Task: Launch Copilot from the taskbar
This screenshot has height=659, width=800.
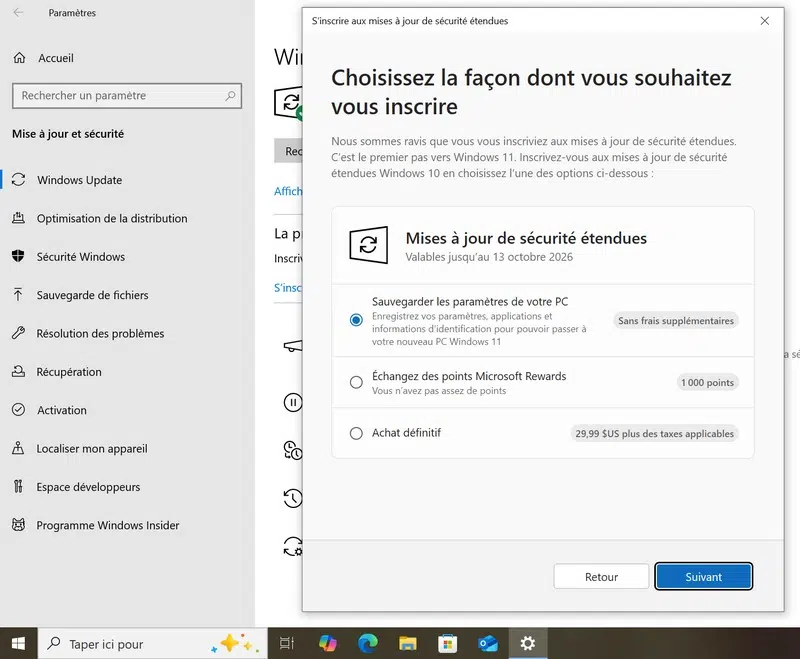Action: 328,644
